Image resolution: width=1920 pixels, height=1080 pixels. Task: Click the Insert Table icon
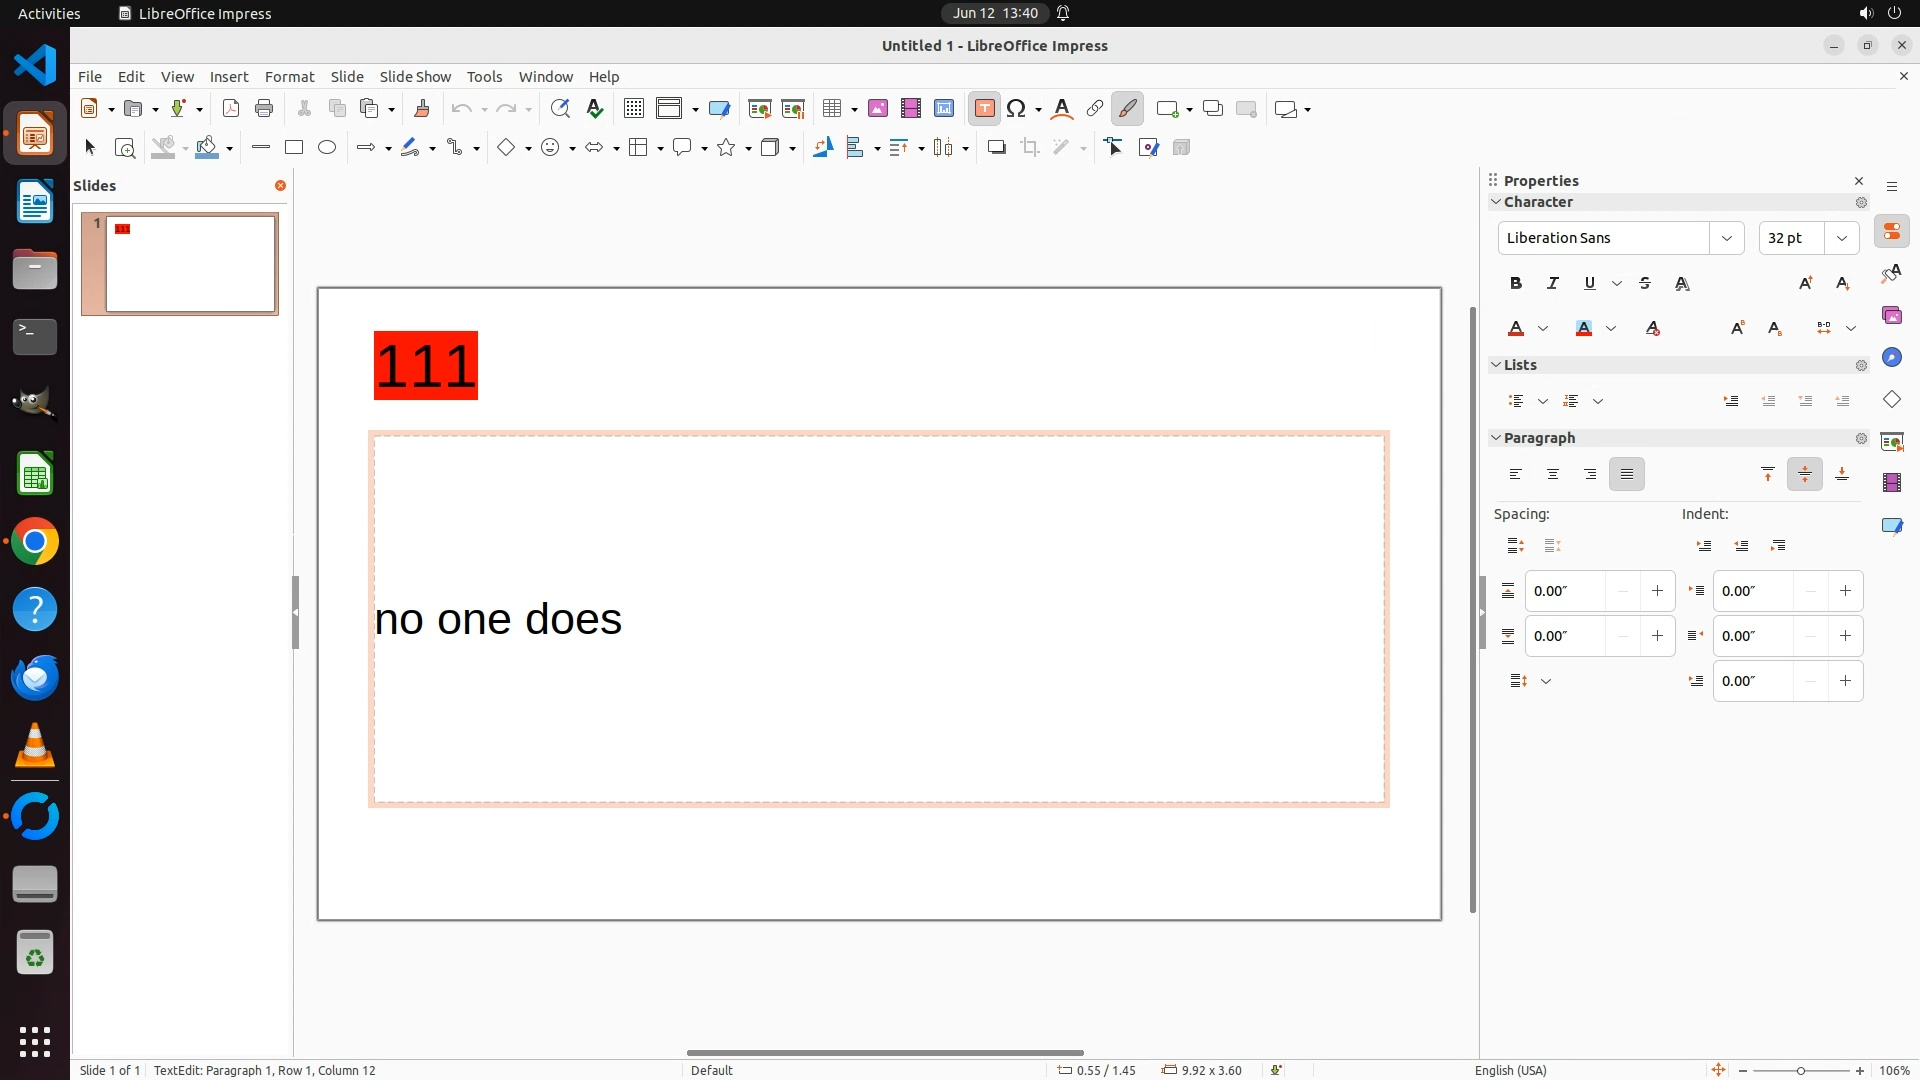(x=832, y=109)
